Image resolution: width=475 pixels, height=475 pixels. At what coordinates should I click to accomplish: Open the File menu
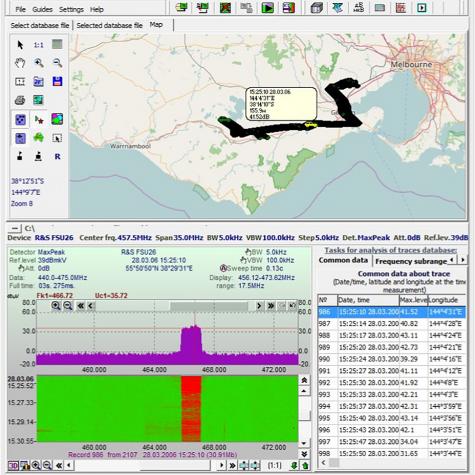20,9
